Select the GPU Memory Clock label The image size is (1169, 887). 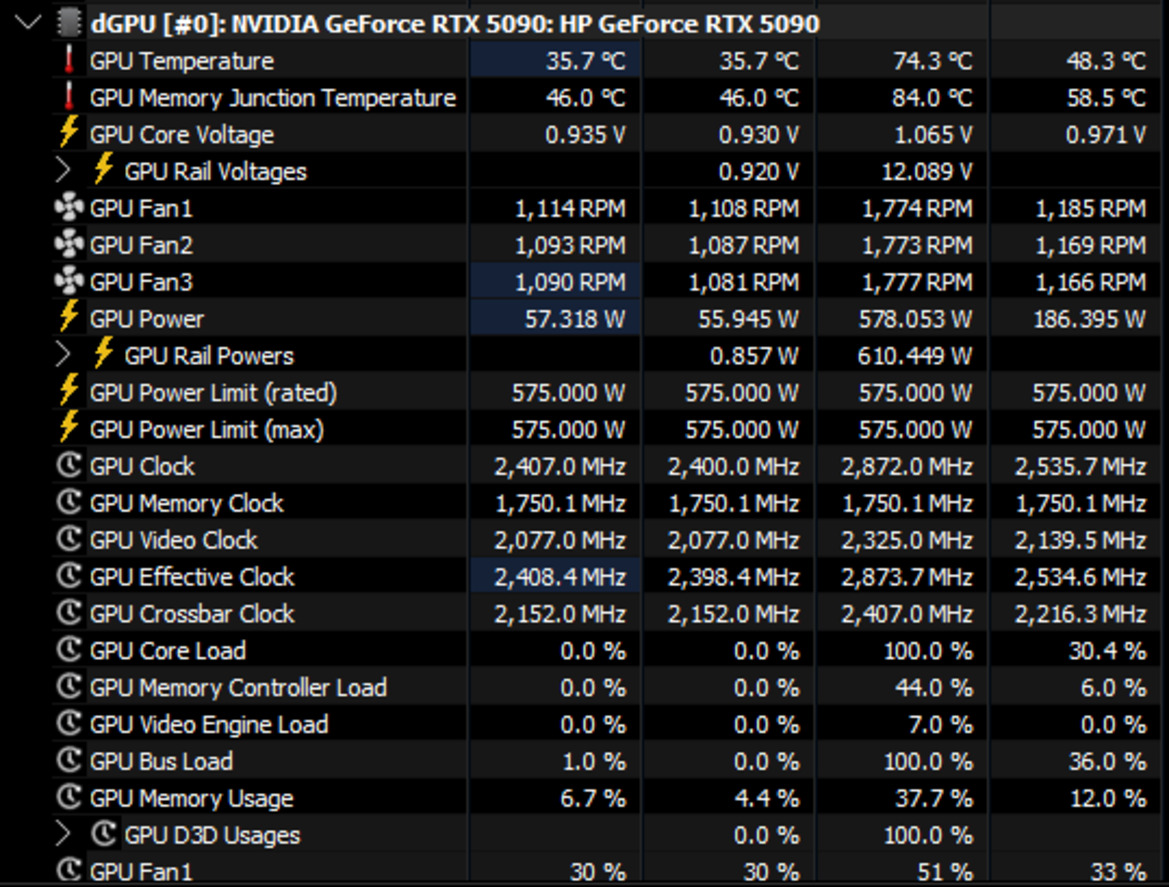(186, 503)
